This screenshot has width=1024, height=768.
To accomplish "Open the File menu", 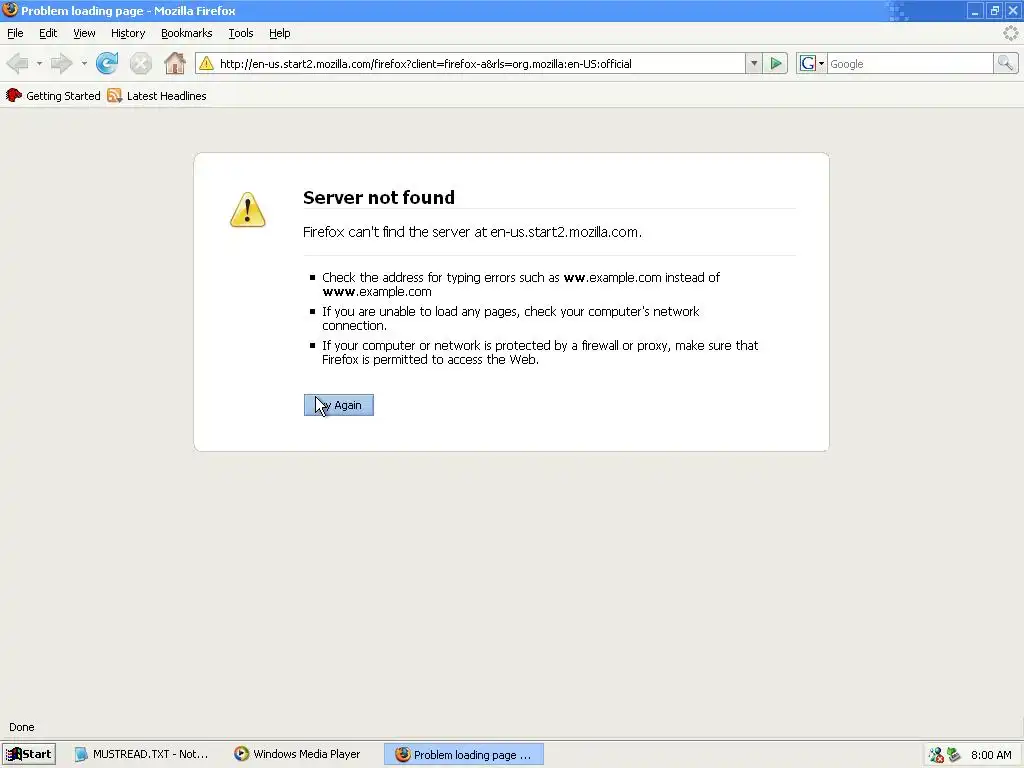I will click(x=15, y=33).
